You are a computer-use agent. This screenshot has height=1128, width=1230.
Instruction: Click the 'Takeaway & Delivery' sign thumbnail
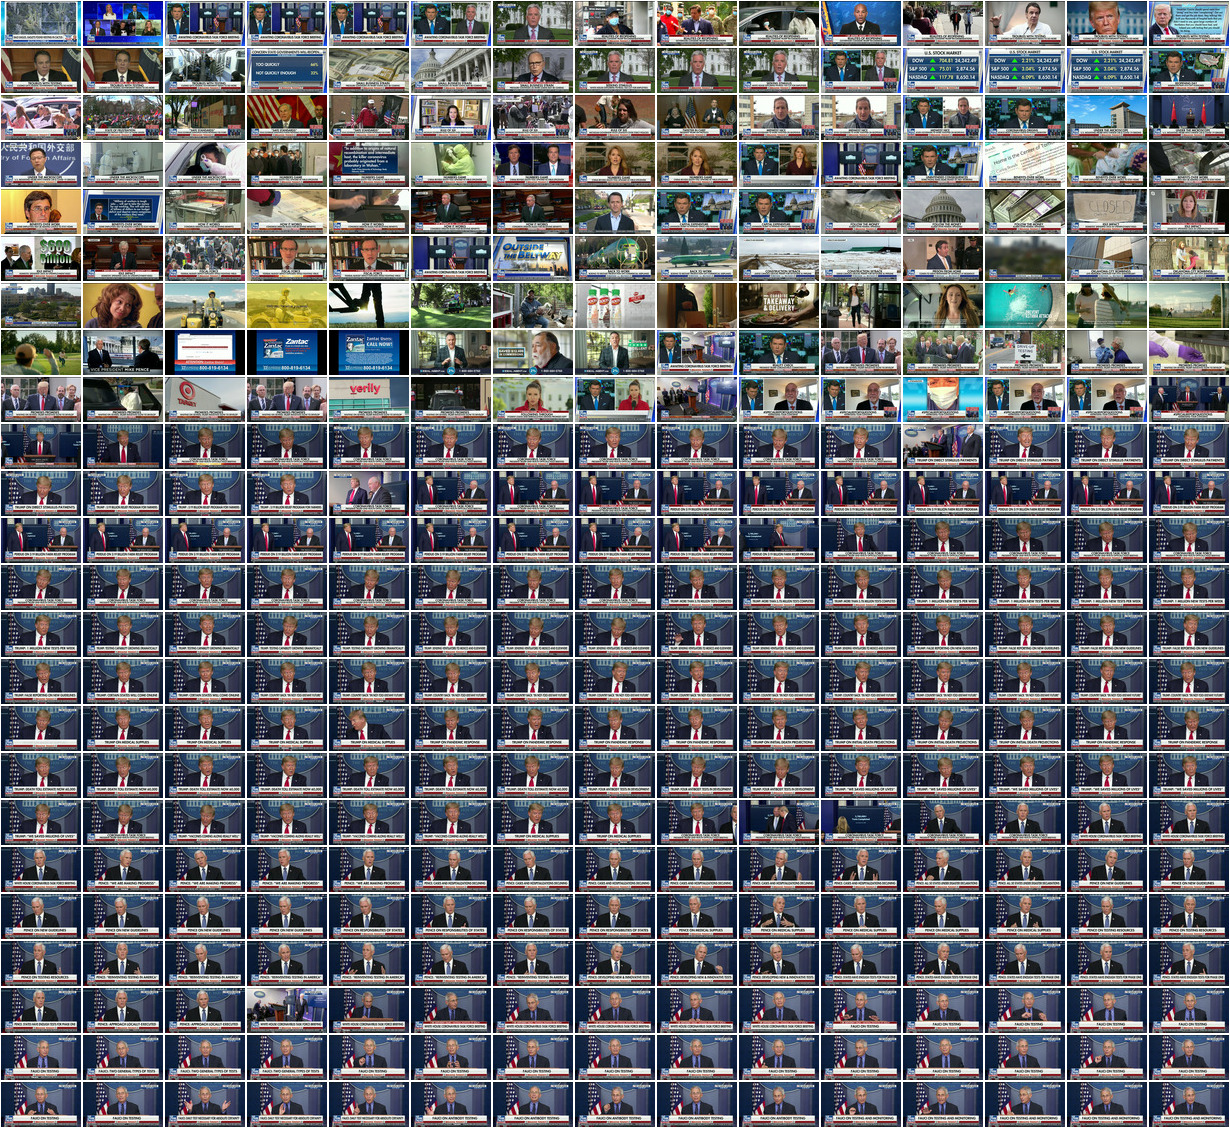pyautogui.click(x=779, y=304)
